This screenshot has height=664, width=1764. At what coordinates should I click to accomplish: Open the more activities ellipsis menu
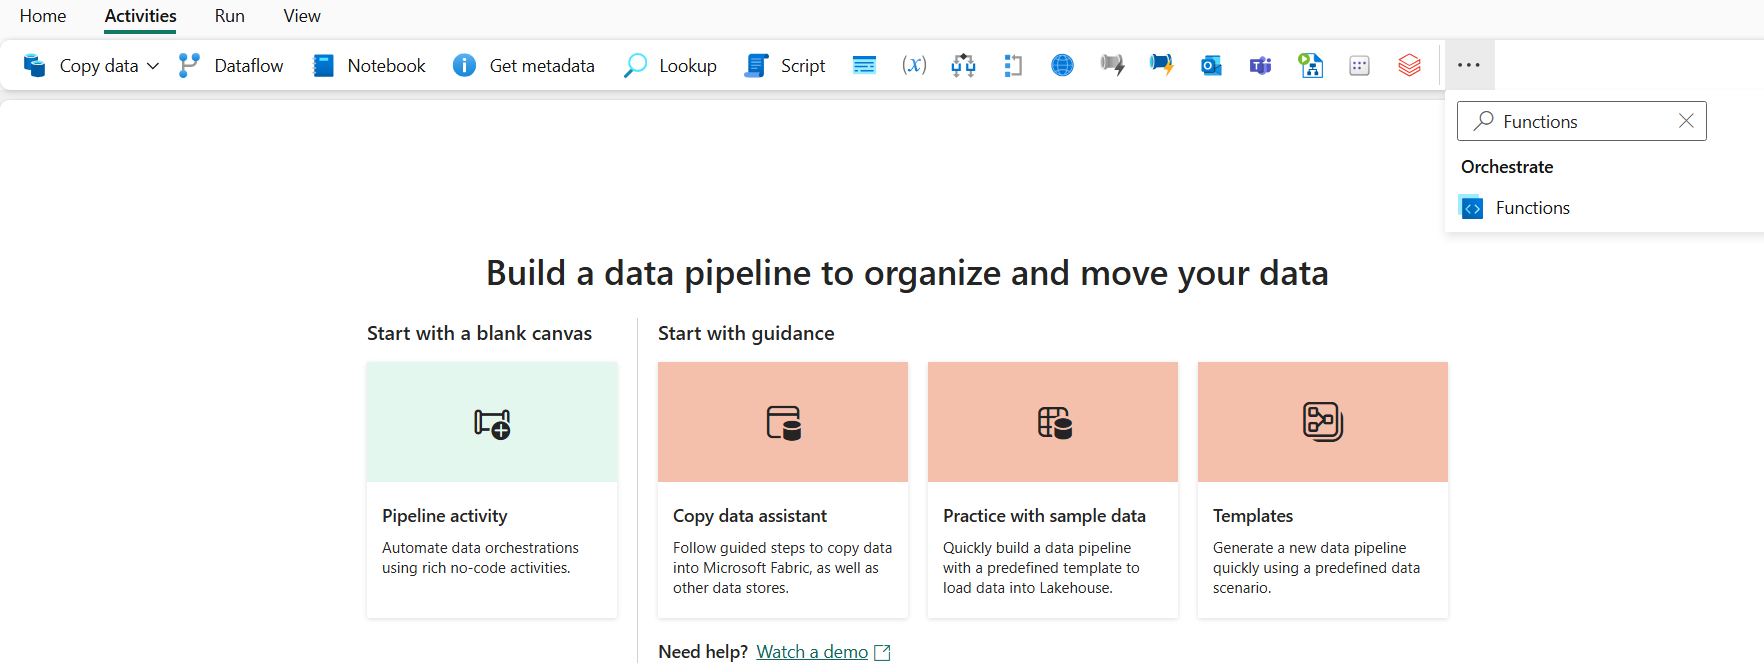pyautogui.click(x=1468, y=66)
